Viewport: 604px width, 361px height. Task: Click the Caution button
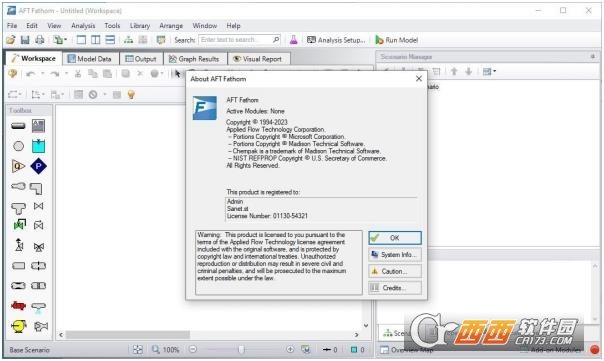(x=394, y=271)
